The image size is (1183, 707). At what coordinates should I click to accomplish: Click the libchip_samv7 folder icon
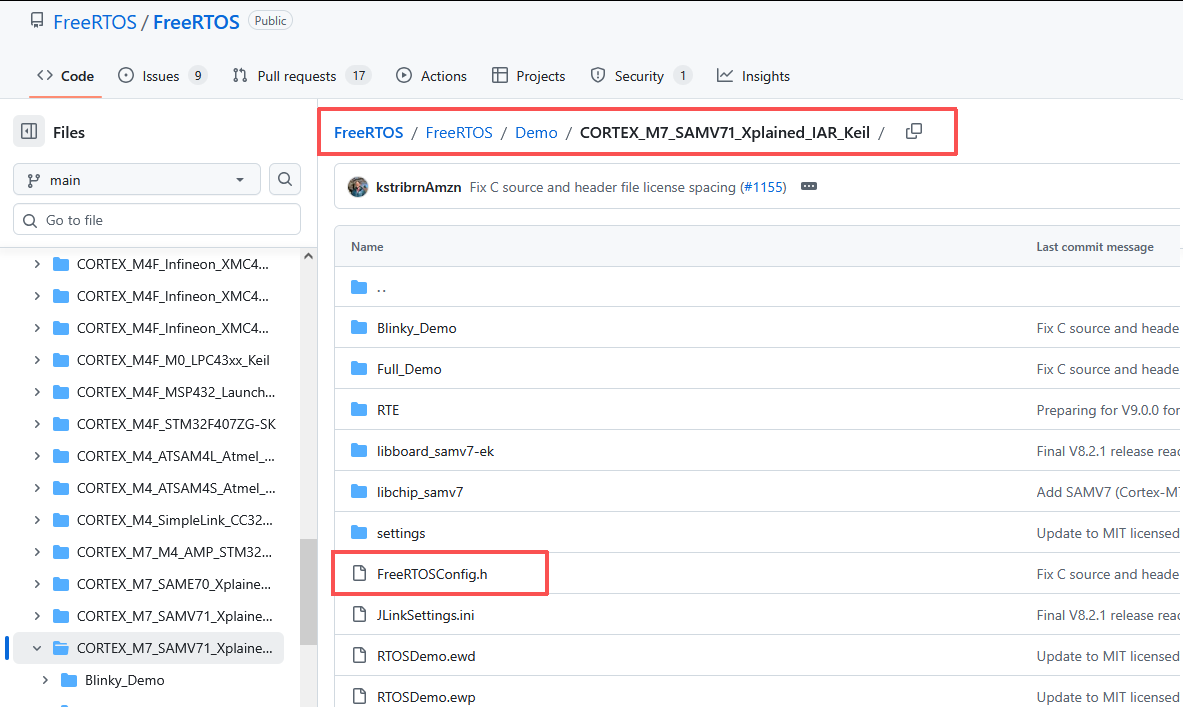pos(359,491)
